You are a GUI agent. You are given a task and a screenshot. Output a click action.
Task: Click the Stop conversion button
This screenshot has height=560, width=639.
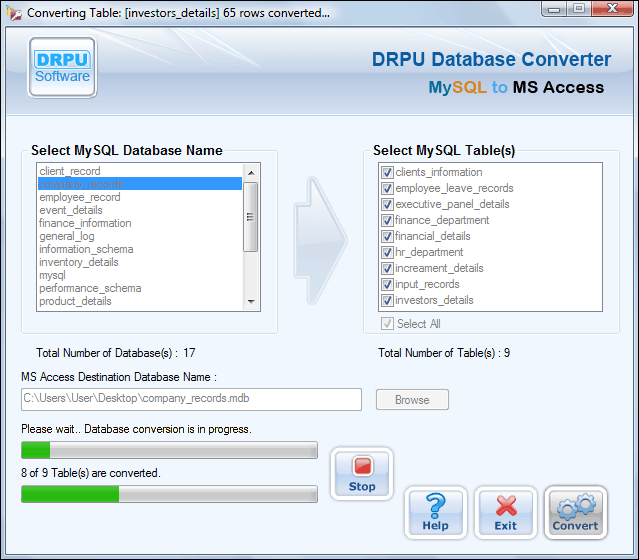click(362, 474)
